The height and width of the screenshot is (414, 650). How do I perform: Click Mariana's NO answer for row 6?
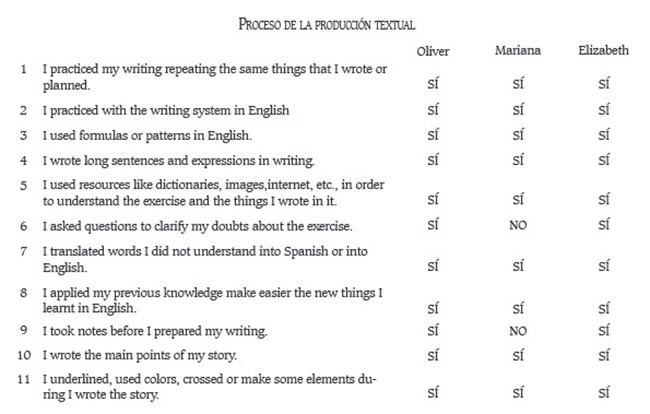(x=517, y=226)
